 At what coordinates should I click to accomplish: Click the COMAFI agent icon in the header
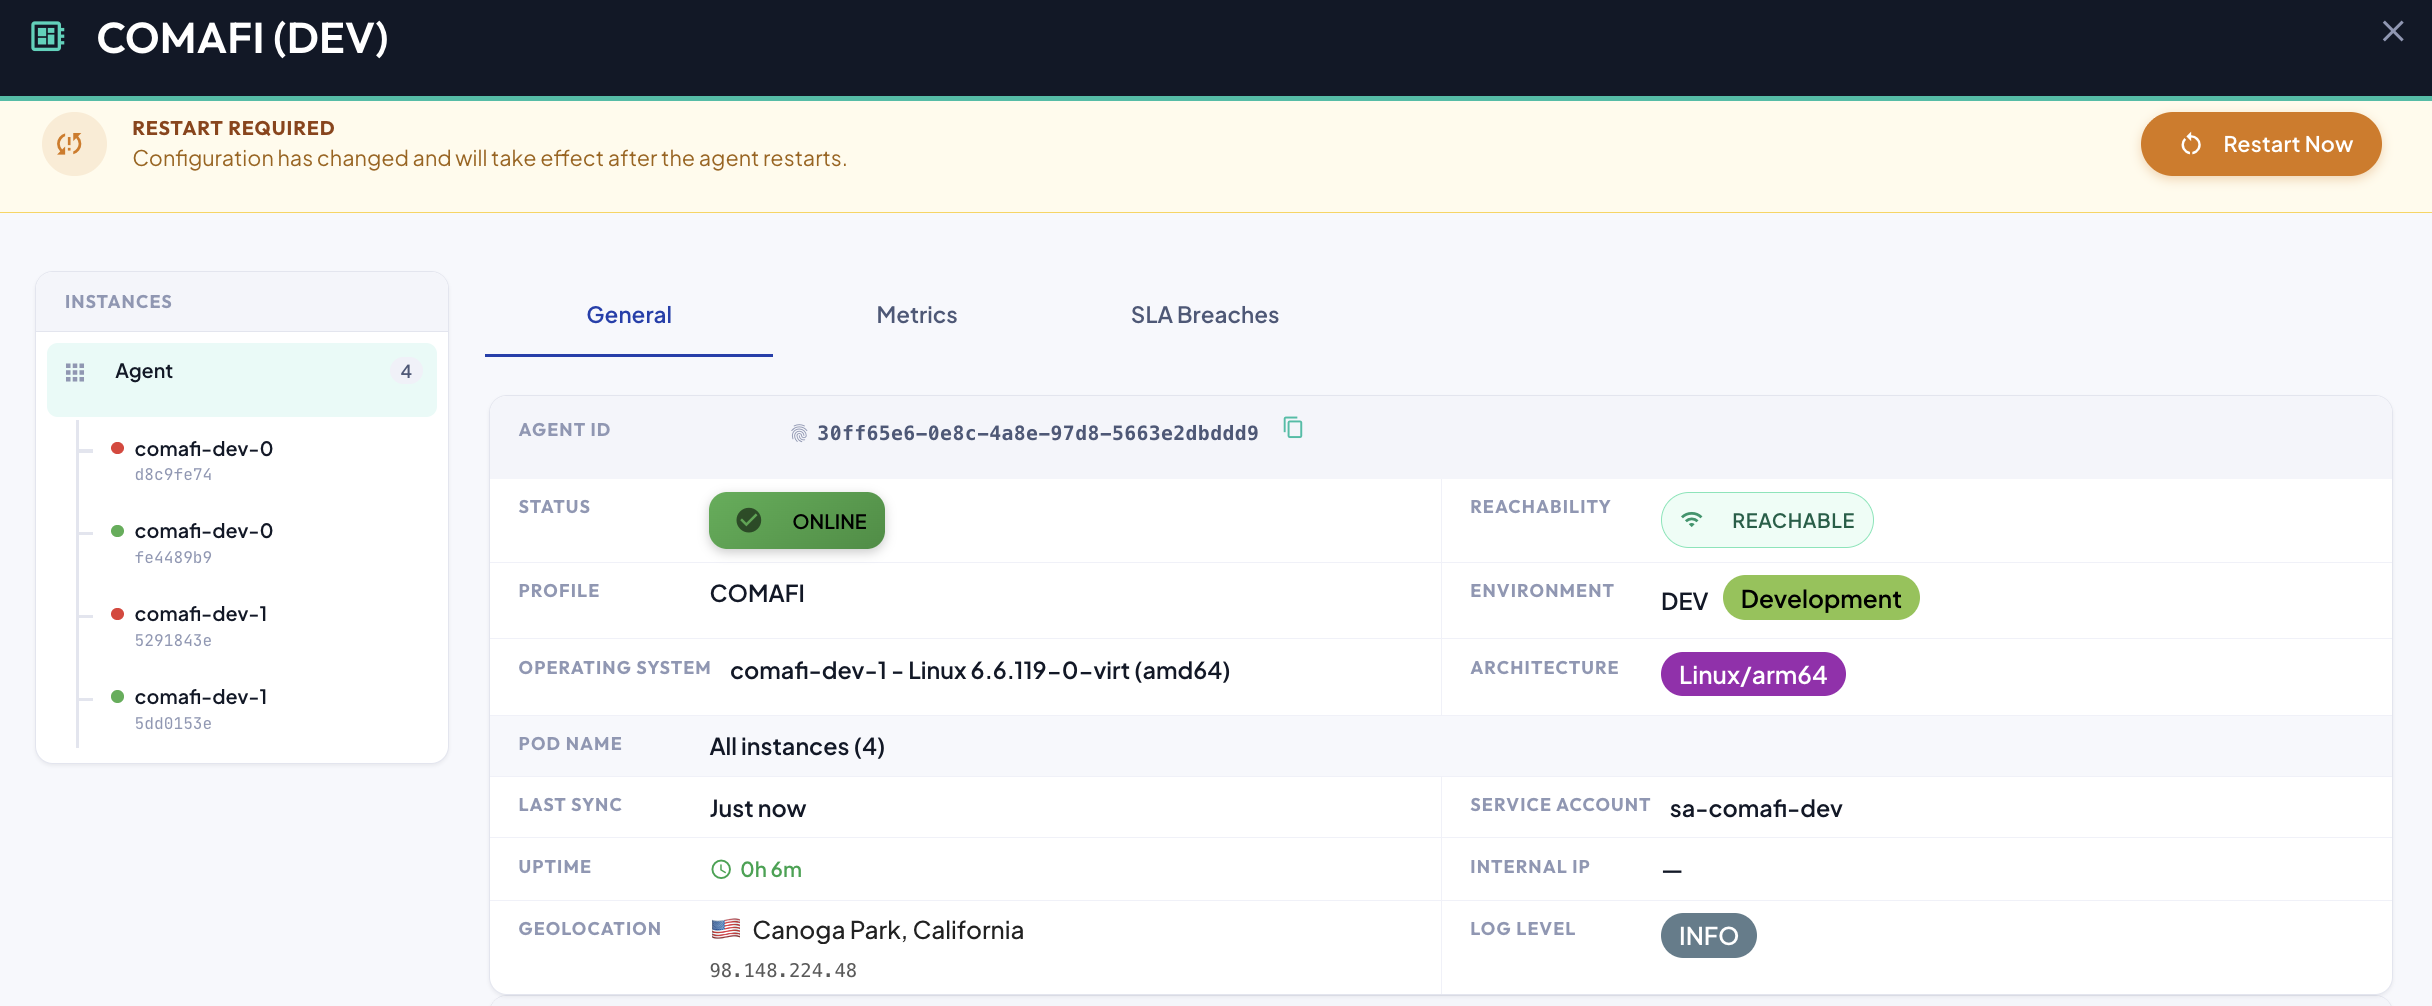tap(48, 37)
